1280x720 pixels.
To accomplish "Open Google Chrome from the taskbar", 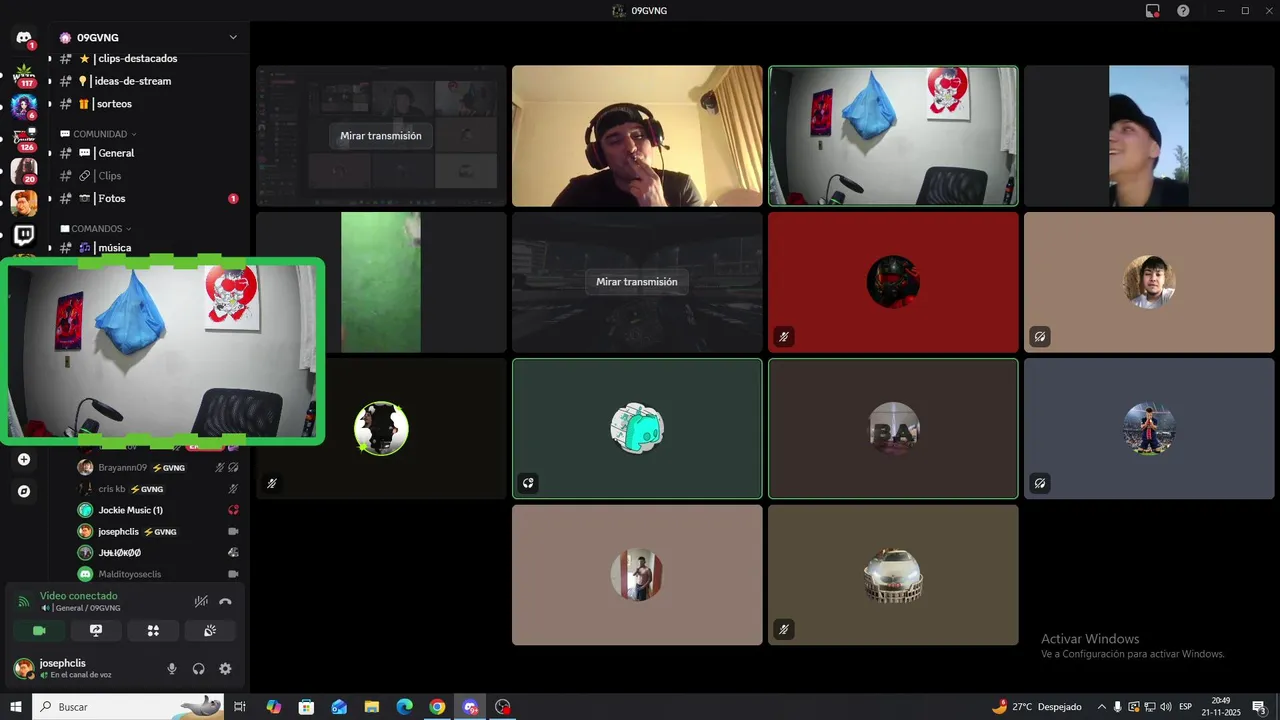I will pyautogui.click(x=437, y=707).
